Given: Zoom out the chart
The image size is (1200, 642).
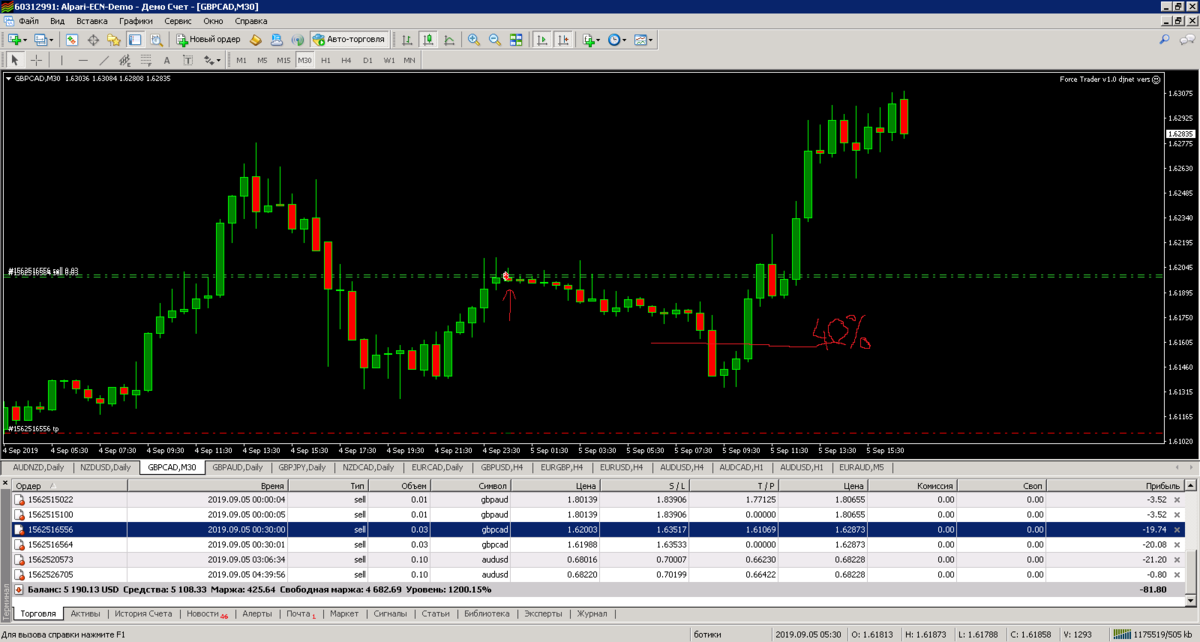Looking at the screenshot, I should click(495, 40).
